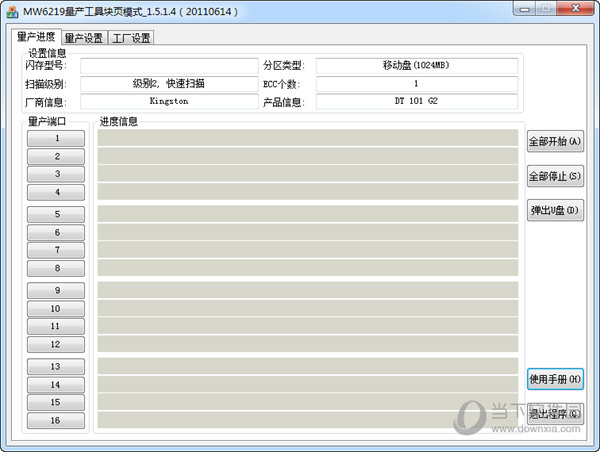This screenshot has width=600, height=452.
Task: Select port button 9
Action: pyautogui.click(x=56, y=290)
